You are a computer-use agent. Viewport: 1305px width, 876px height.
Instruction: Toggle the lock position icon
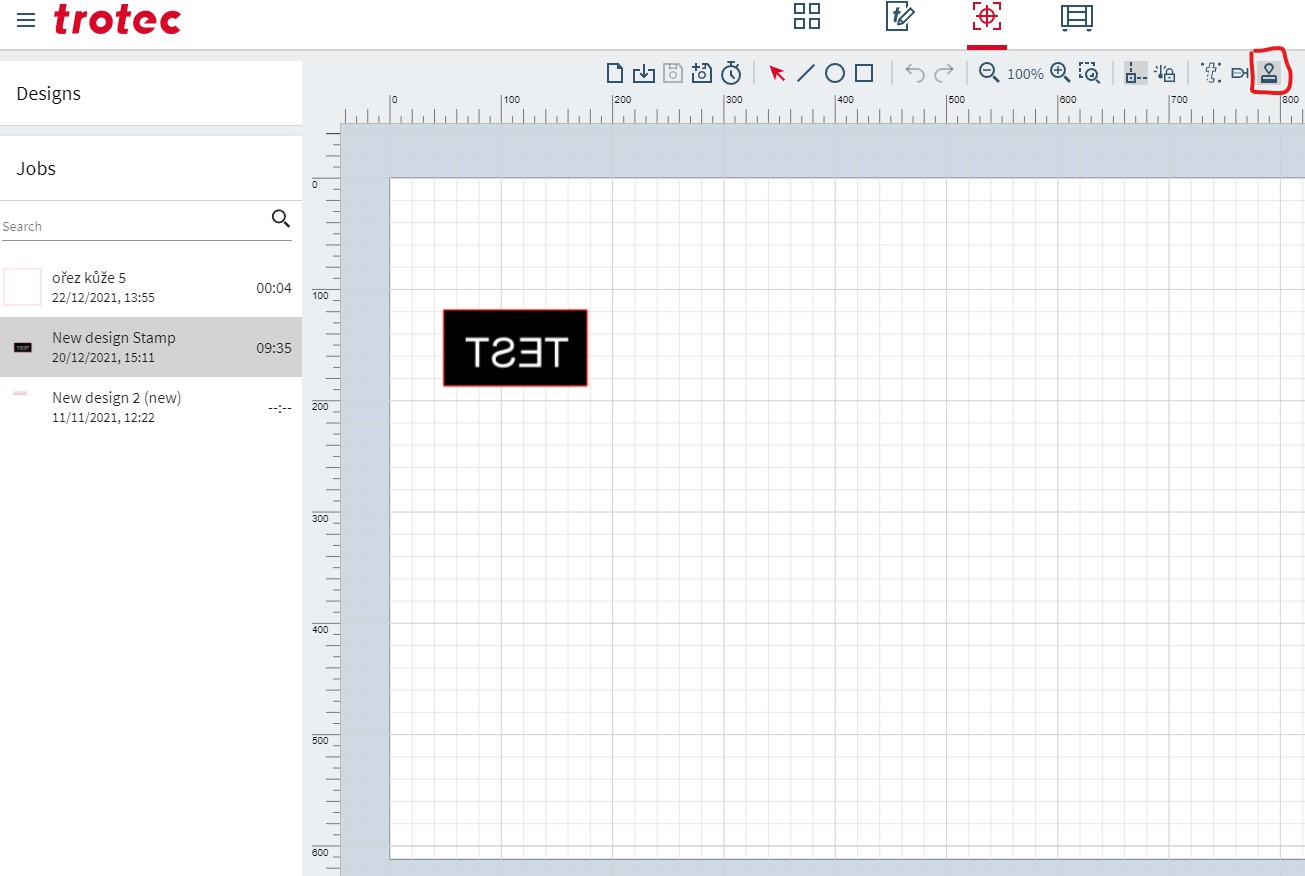click(x=1165, y=73)
